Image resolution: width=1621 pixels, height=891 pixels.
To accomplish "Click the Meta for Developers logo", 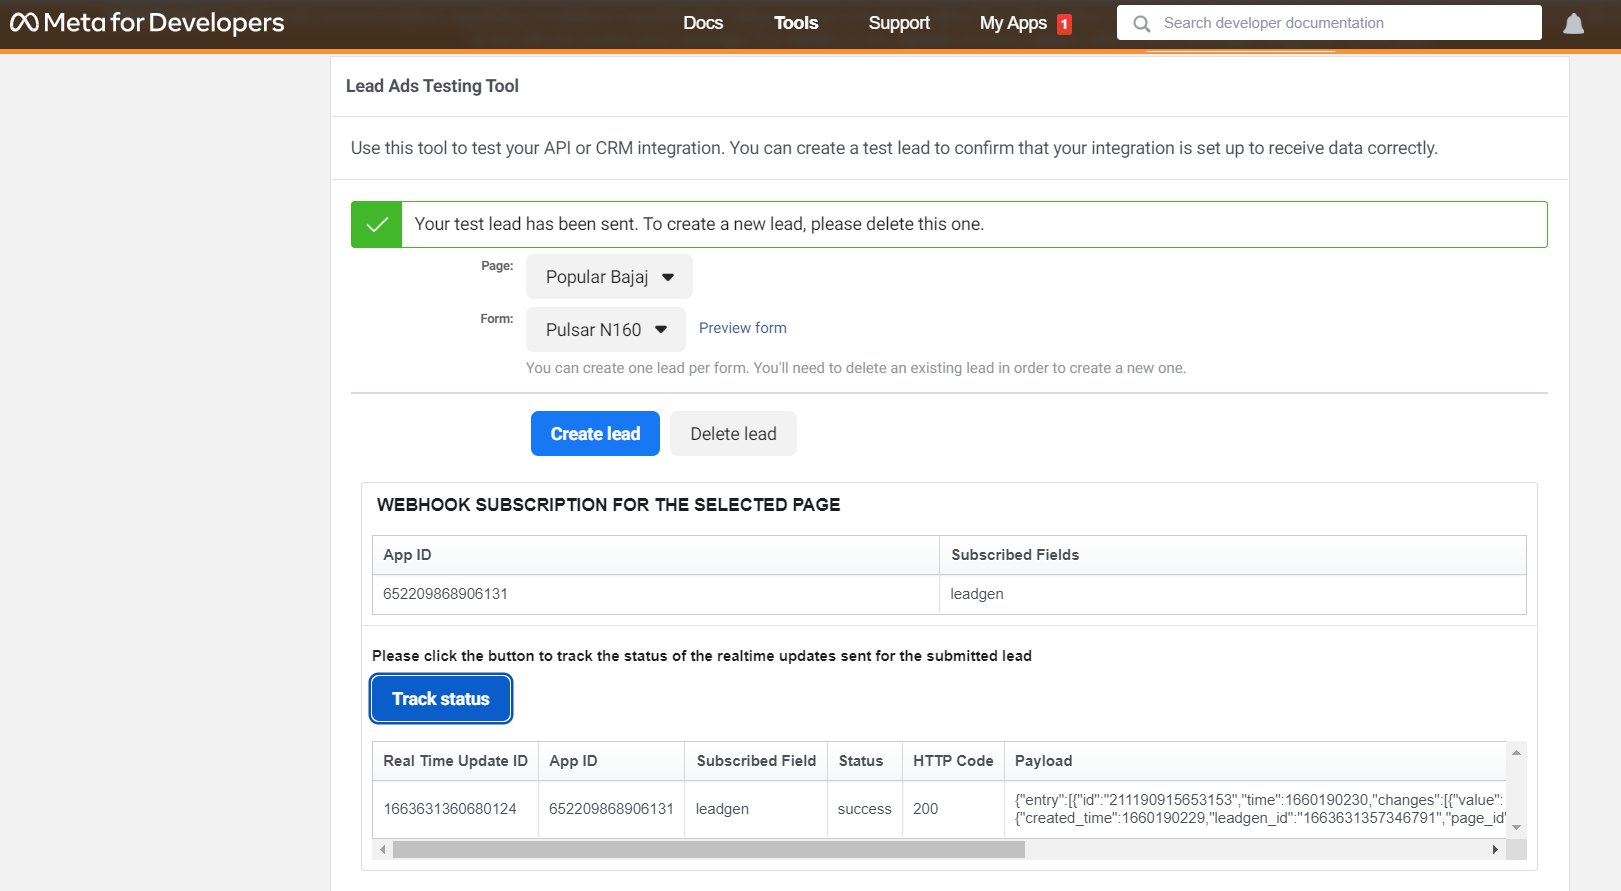I will (x=147, y=22).
